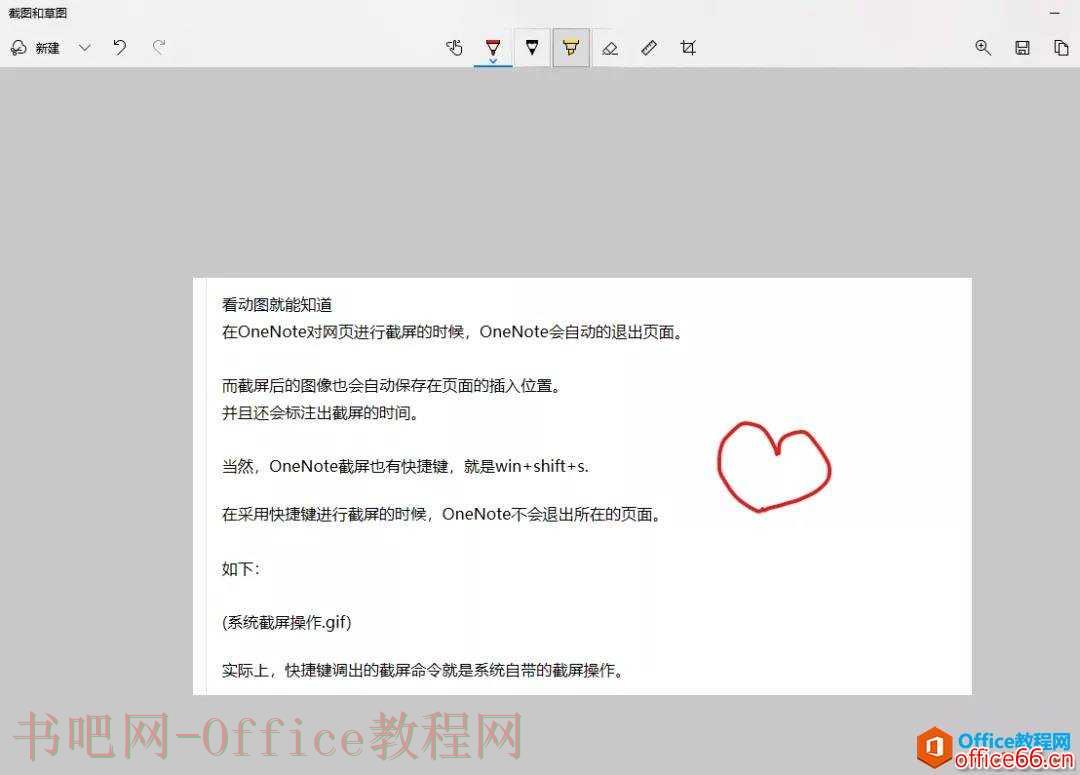Click the text 如下:
The image size is (1080, 775).
pyautogui.click(x=240, y=569)
